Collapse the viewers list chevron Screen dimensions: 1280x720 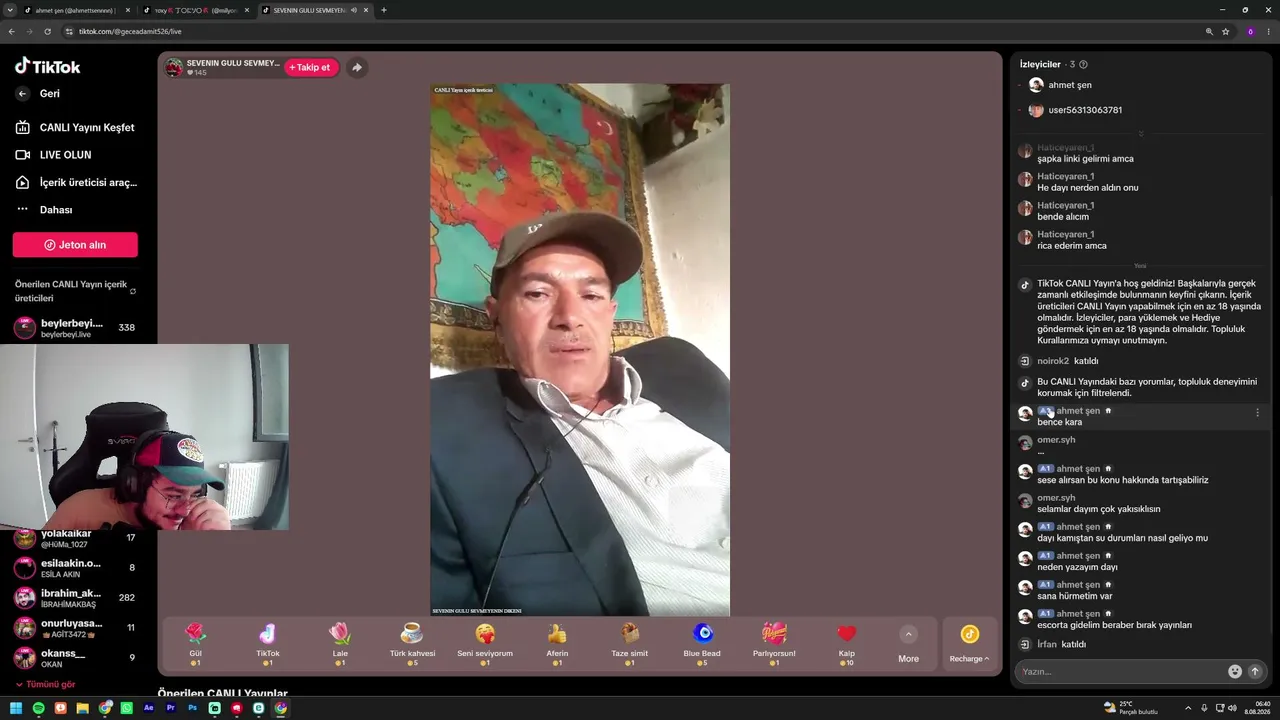pos(1141,133)
